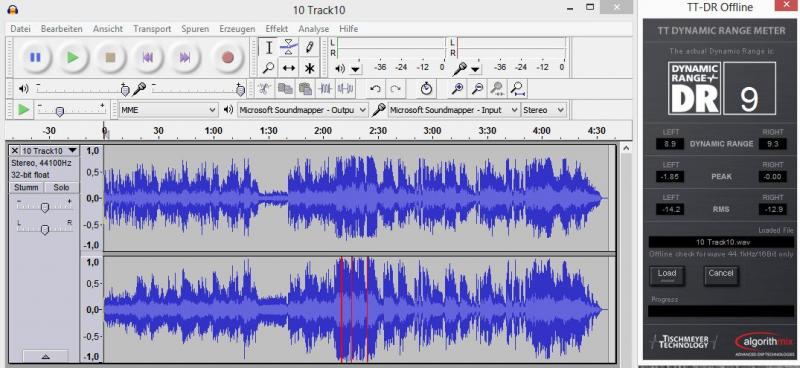Open the Spuren menu
The width and height of the screenshot is (800, 368).
coord(195,29)
